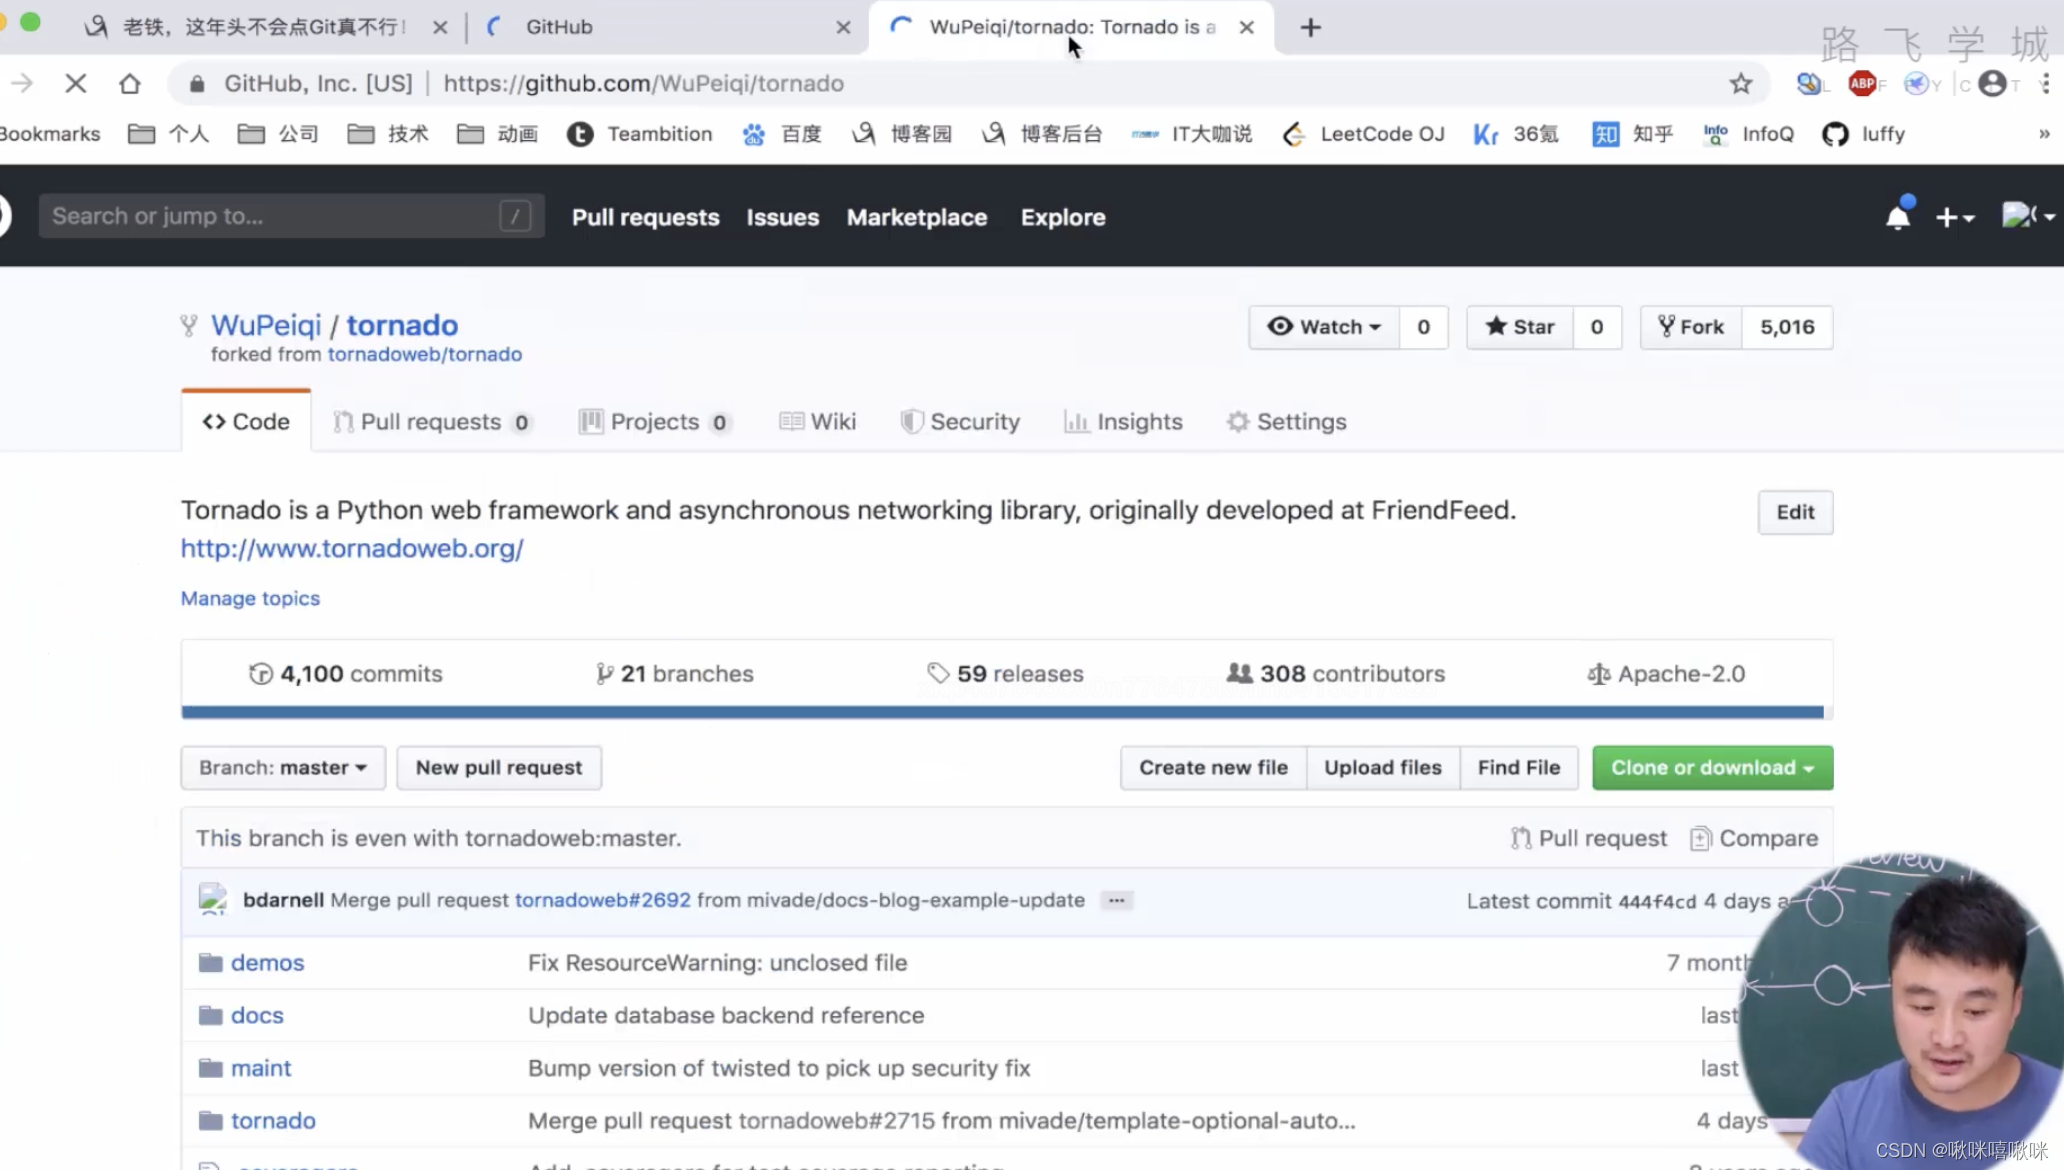Viewport: 2064px width, 1170px height.
Task: Stop the page loading in the browser toolbar
Action: (x=75, y=84)
